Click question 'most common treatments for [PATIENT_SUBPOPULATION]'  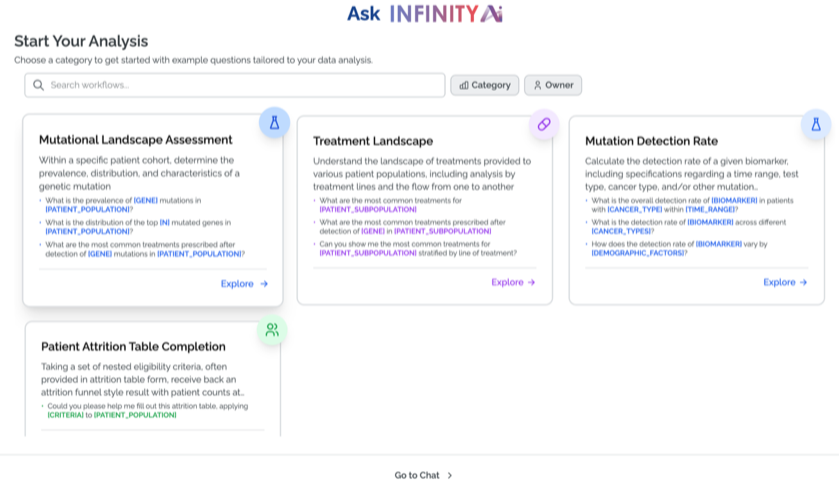(x=391, y=205)
